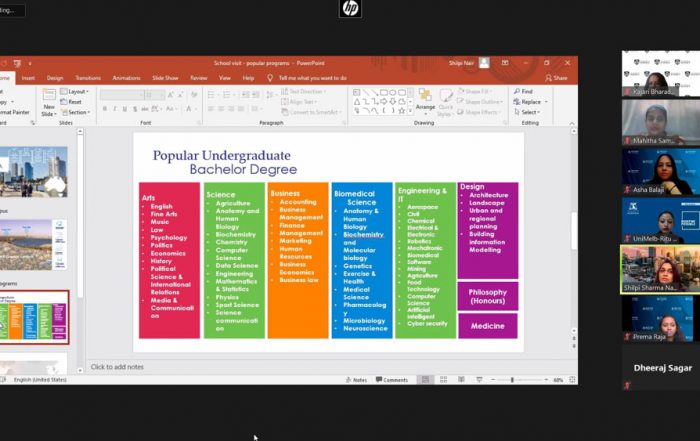Click the Format Painter button
The width and height of the screenshot is (700, 441).
pos(15,112)
